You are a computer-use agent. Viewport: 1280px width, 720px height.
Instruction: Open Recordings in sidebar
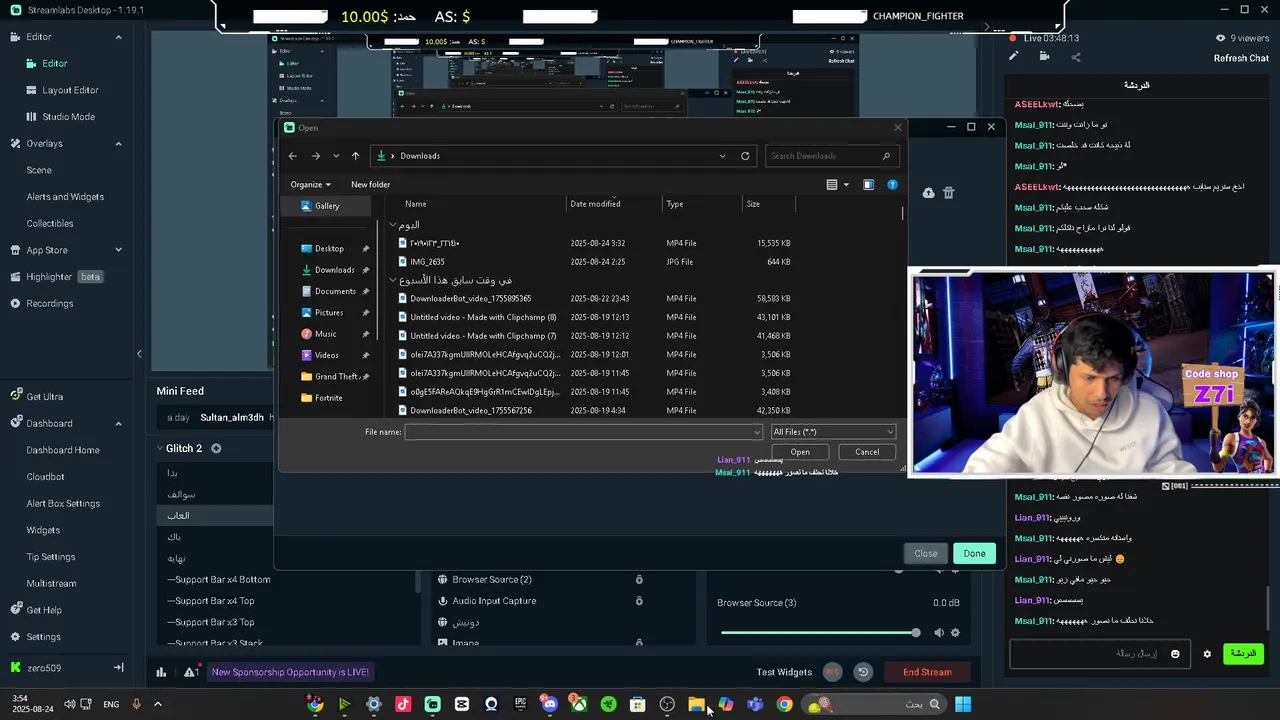pos(49,304)
